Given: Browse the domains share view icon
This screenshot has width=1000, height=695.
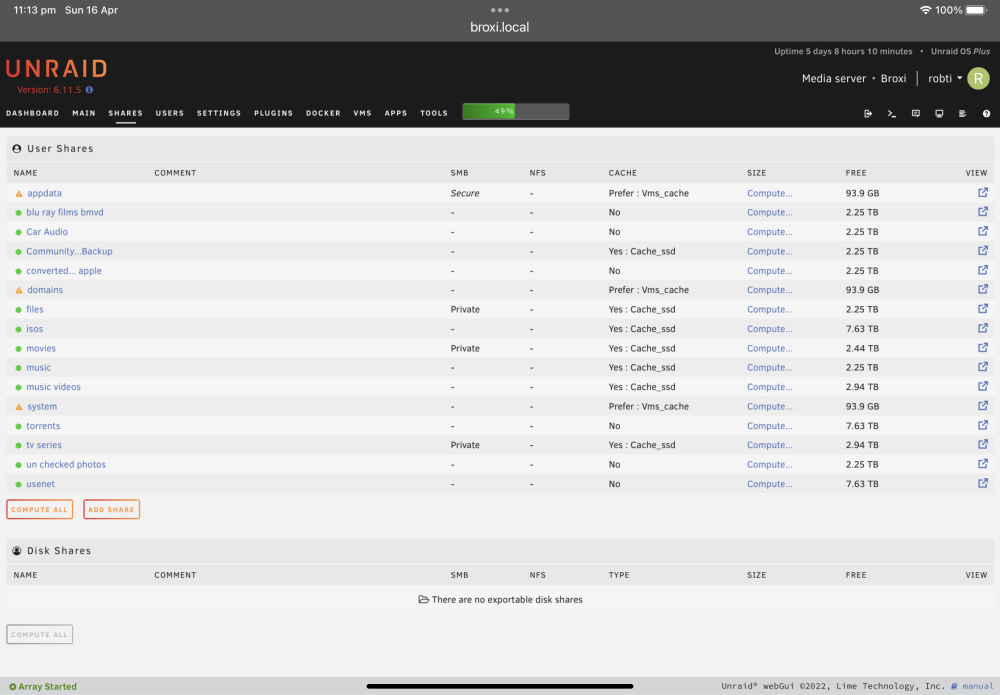Looking at the screenshot, I should coord(983,289).
